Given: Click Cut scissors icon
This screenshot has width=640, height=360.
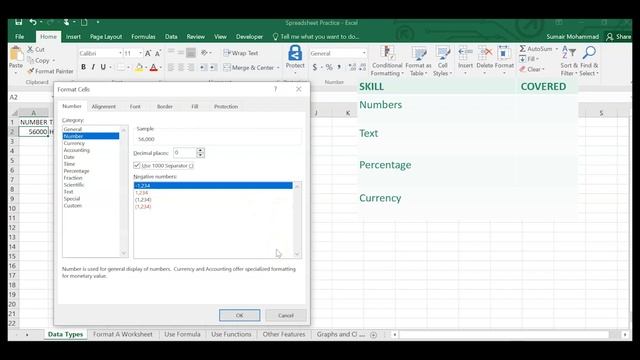Looking at the screenshot, I should point(30,49).
